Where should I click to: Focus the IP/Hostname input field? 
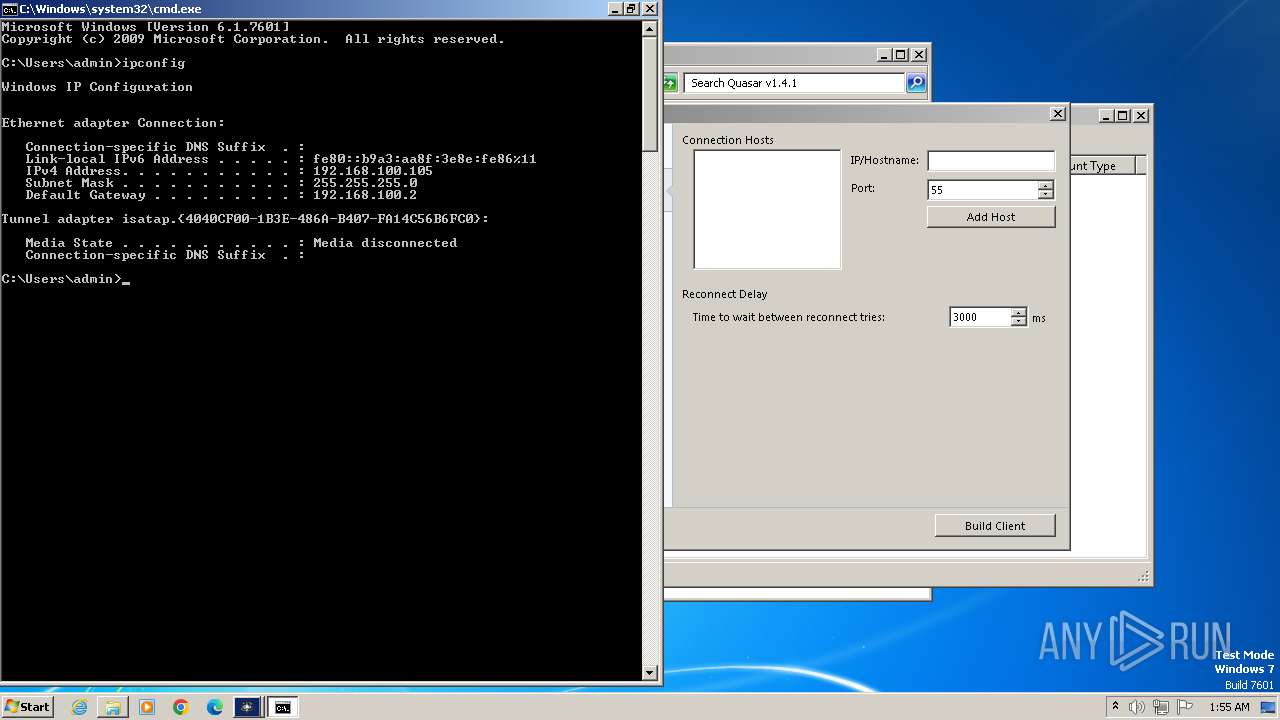(x=991, y=161)
